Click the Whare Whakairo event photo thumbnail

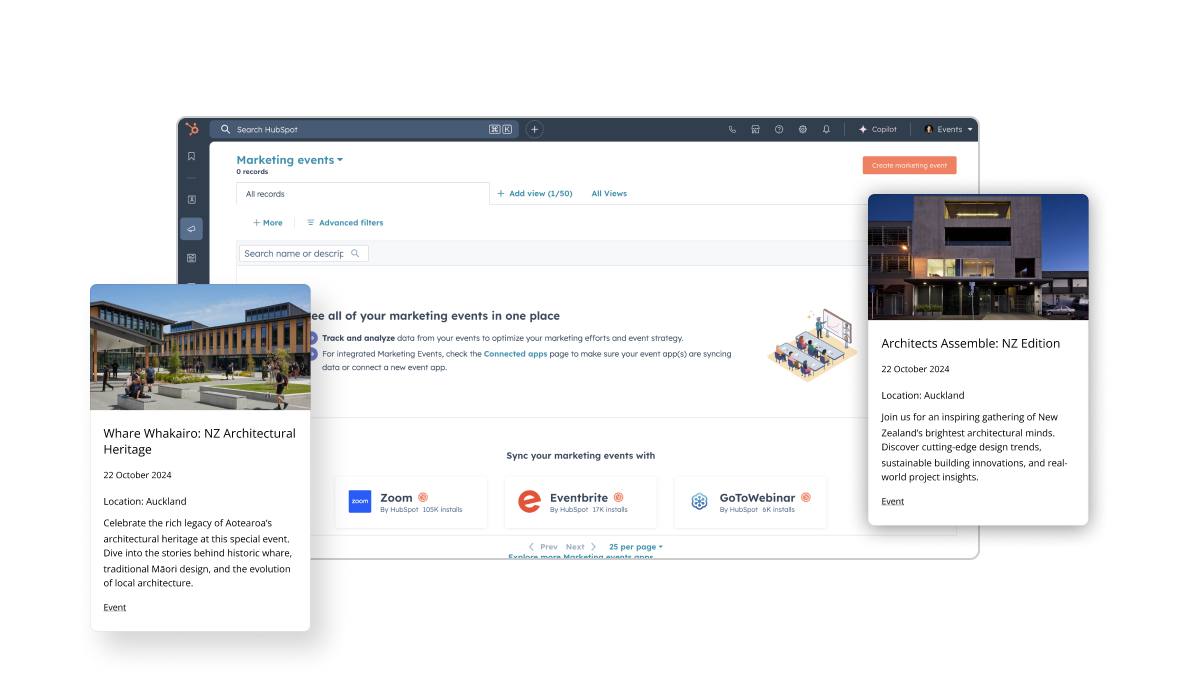[x=200, y=346]
